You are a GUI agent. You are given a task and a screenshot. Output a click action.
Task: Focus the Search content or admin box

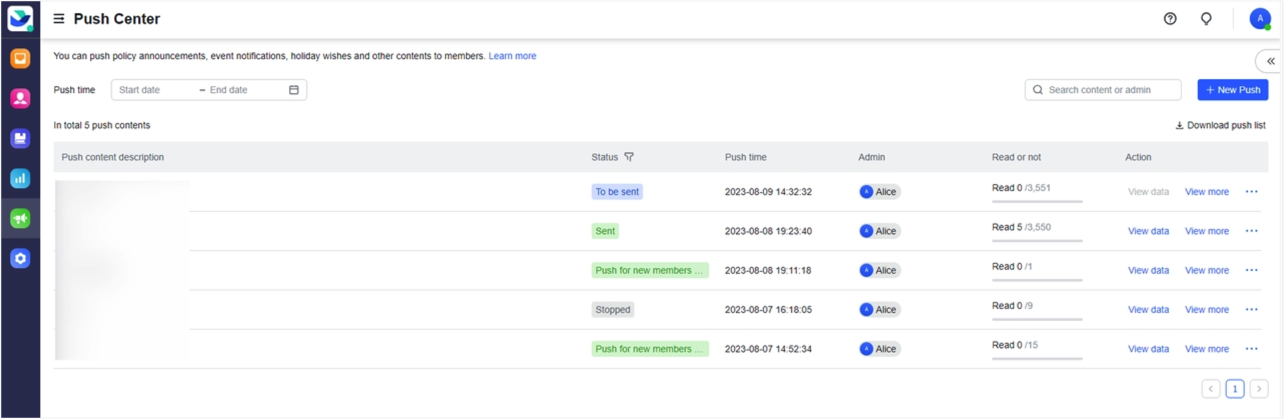coord(1103,90)
